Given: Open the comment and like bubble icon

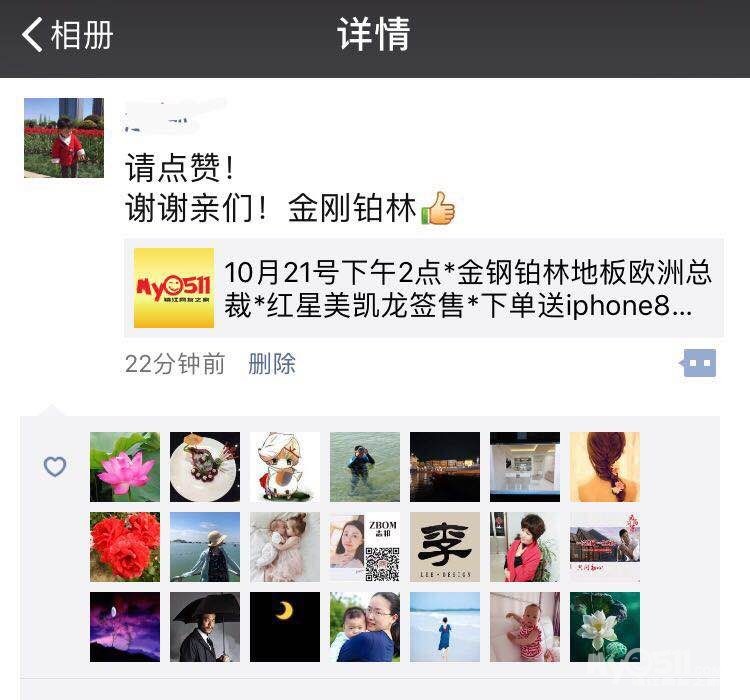Looking at the screenshot, I should click(698, 363).
